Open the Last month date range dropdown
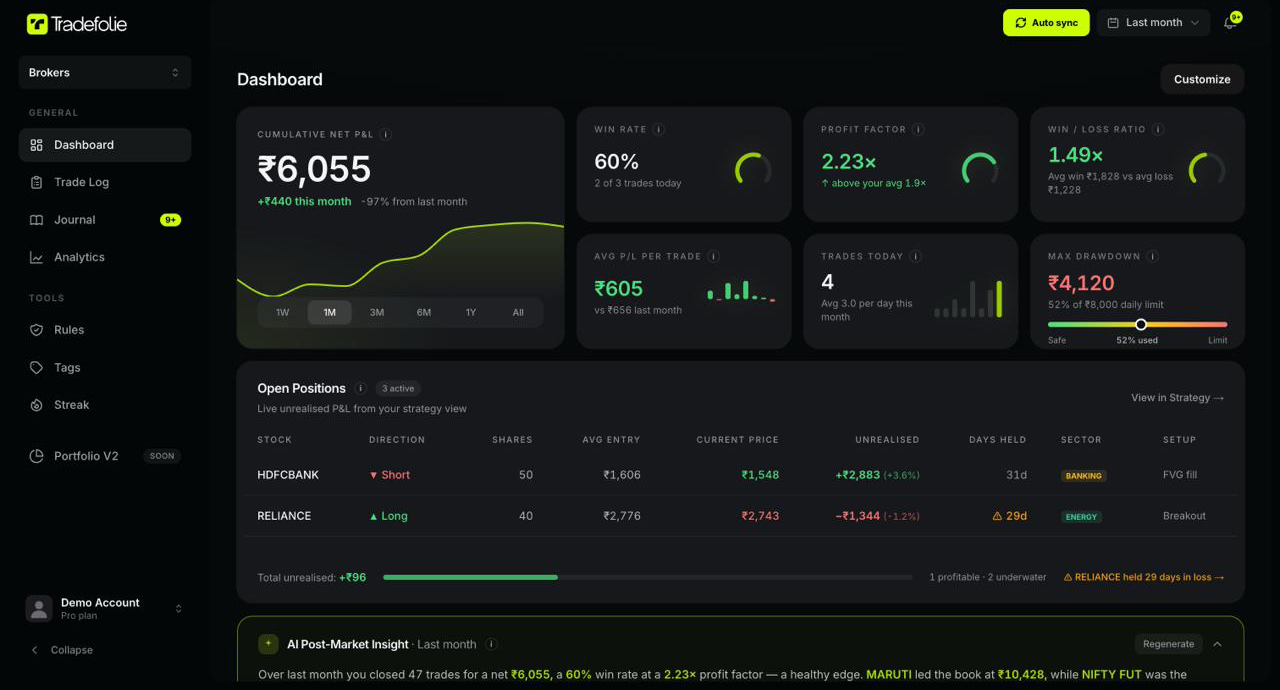The height and width of the screenshot is (690, 1280). [1153, 23]
